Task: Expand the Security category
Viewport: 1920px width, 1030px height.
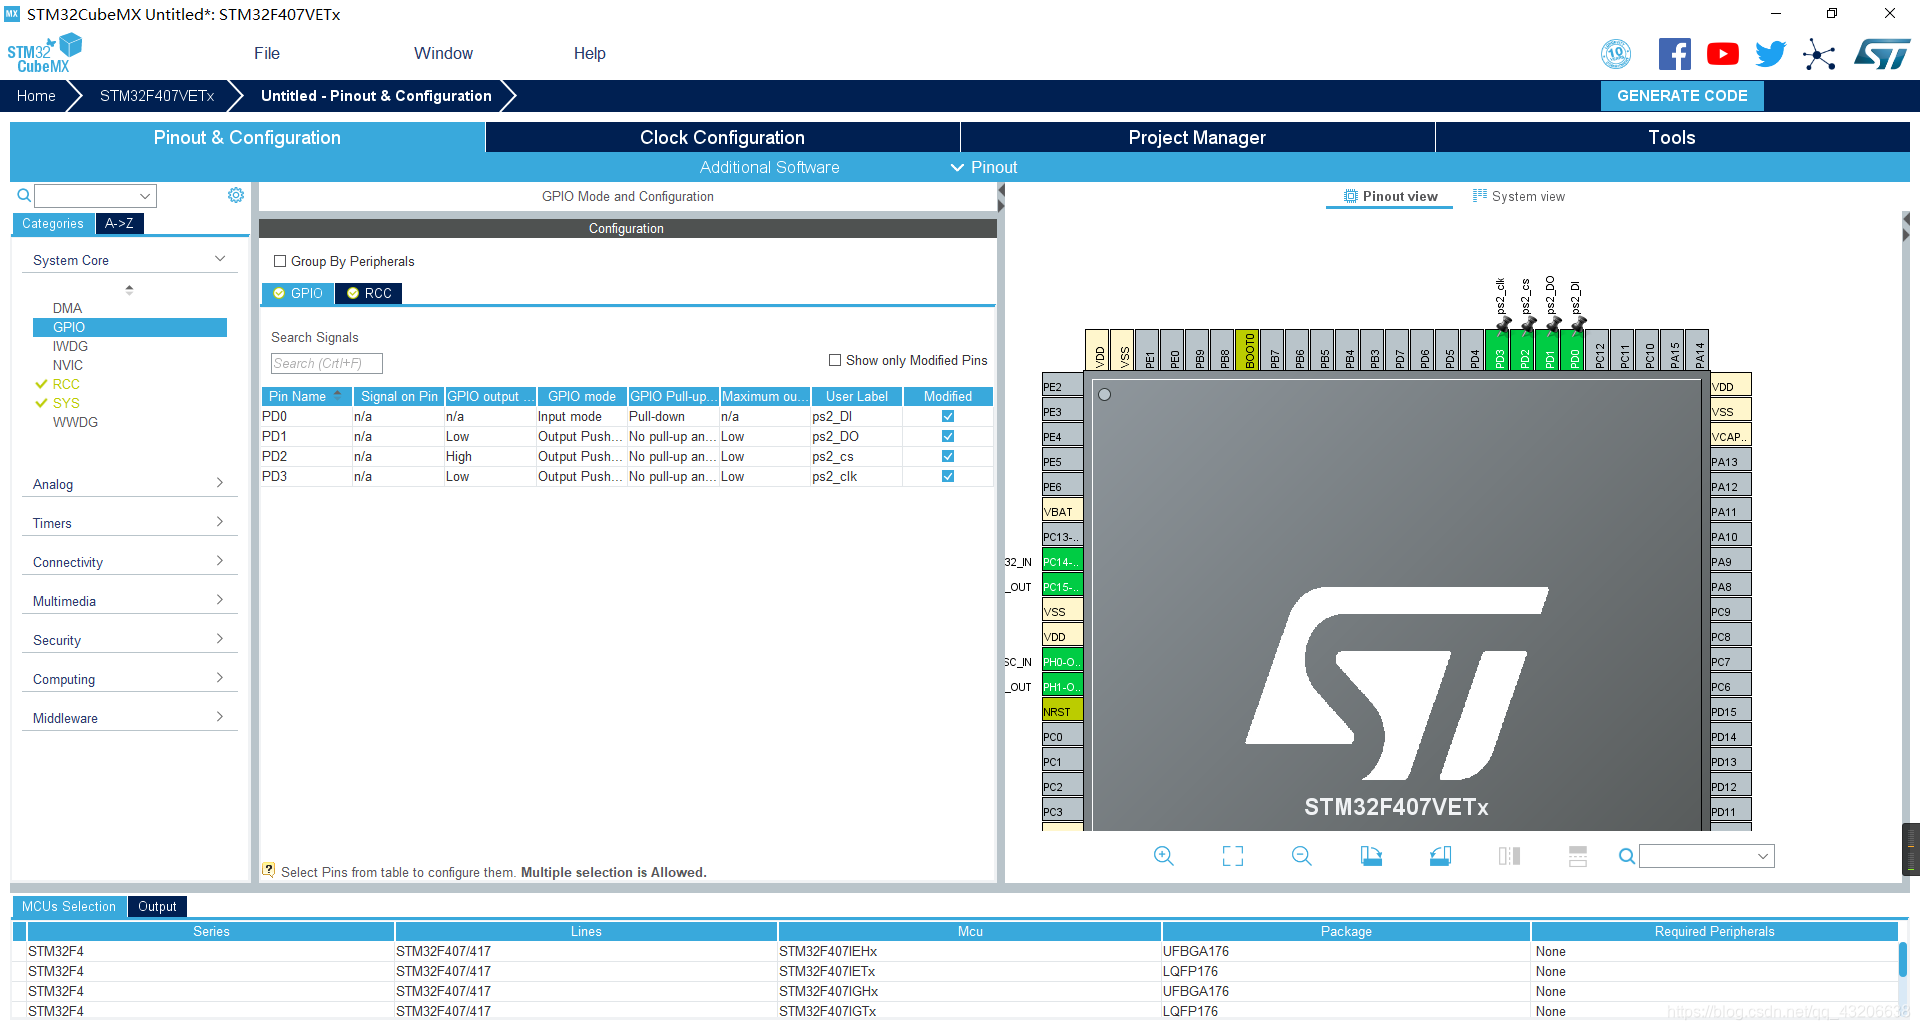Action: point(129,640)
